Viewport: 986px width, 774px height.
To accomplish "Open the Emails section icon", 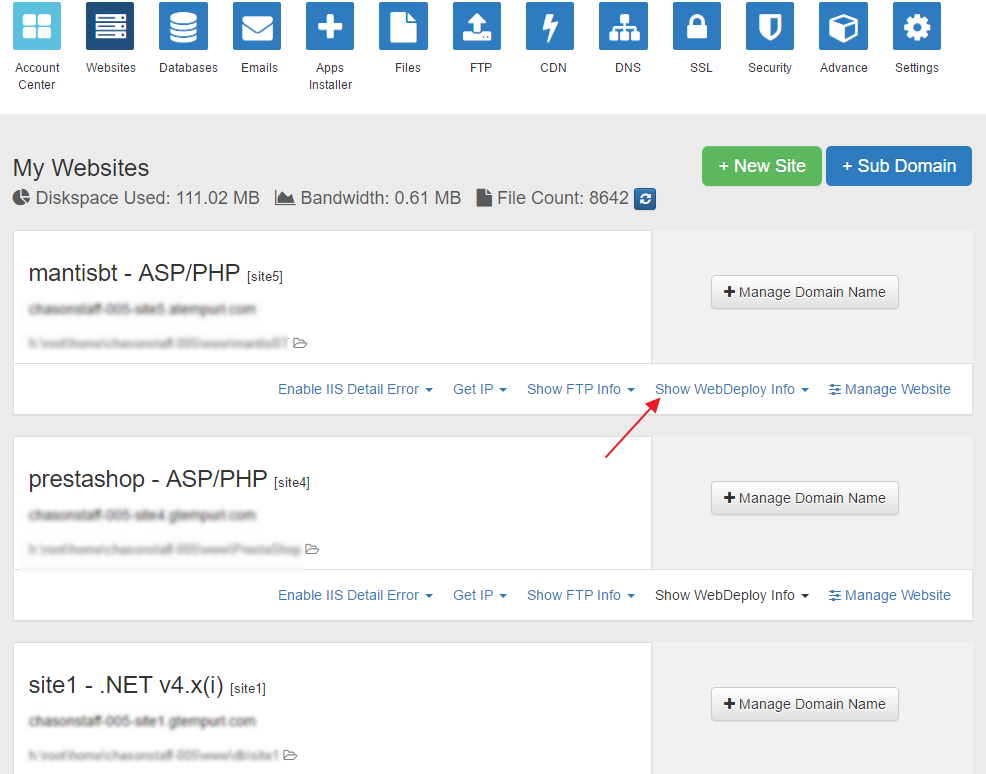I will 257,27.
